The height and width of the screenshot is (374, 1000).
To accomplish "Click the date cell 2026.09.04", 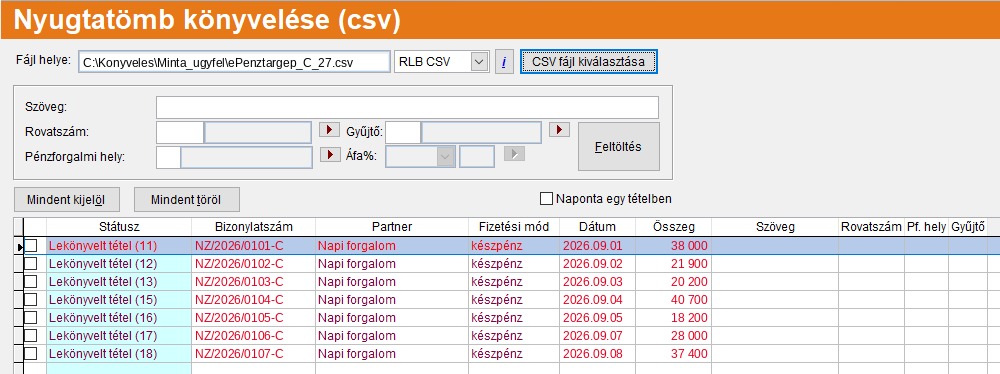I will pyautogui.click(x=598, y=299).
